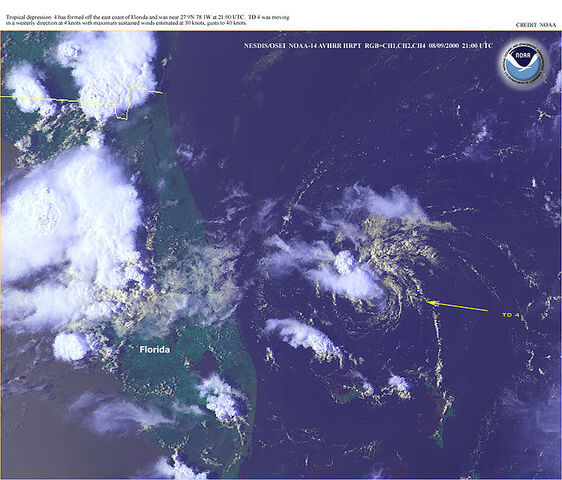The height and width of the screenshot is (480, 562).
Task: Click the white Florida label
Action: point(154,350)
